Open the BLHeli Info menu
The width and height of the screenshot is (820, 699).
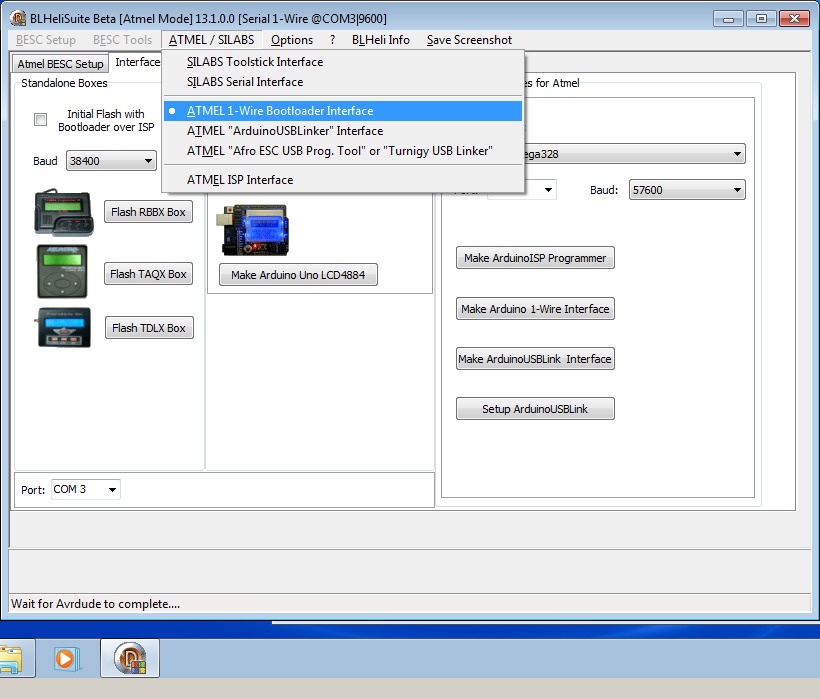coord(381,40)
